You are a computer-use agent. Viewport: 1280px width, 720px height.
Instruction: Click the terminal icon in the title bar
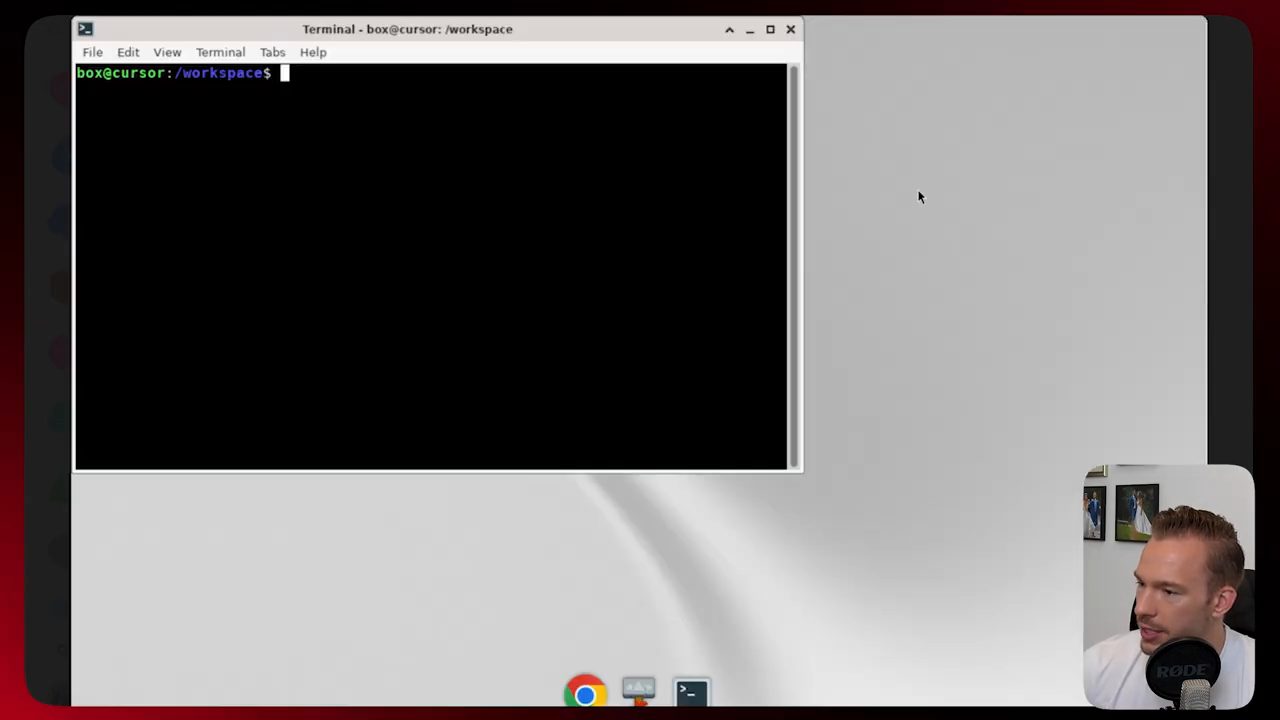(x=85, y=29)
